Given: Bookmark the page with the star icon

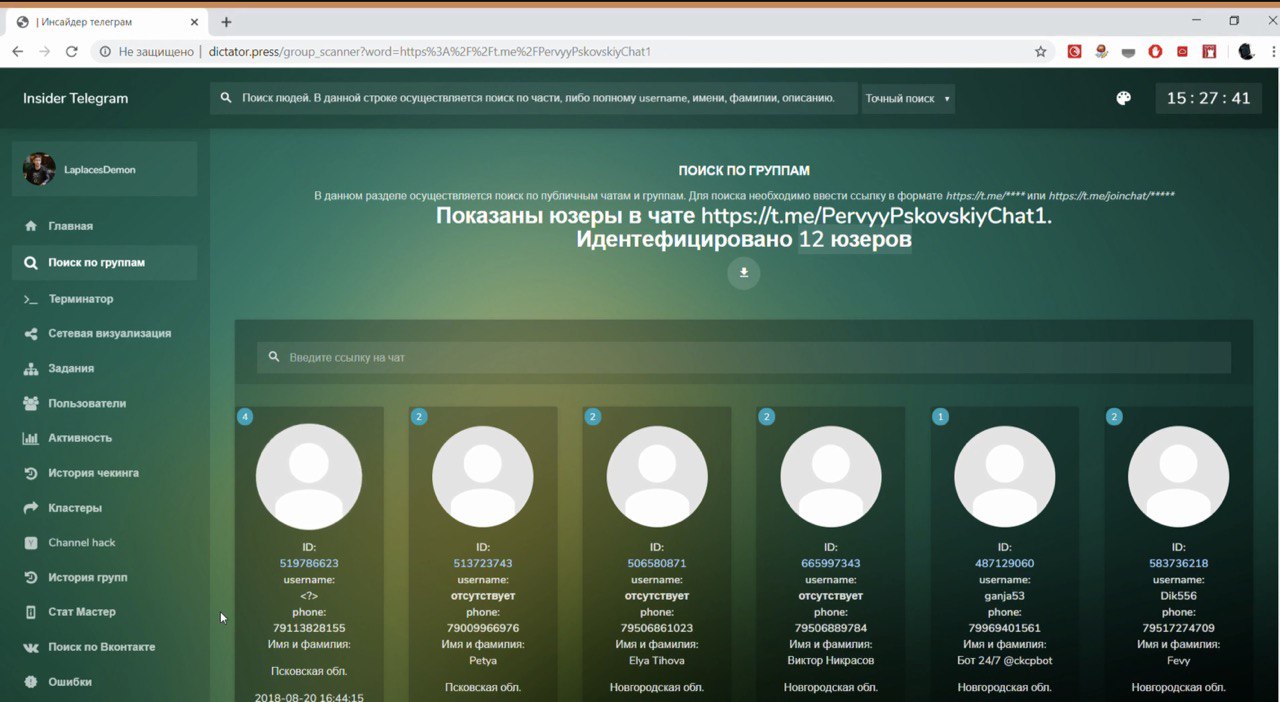Looking at the screenshot, I should pyautogui.click(x=1041, y=51).
